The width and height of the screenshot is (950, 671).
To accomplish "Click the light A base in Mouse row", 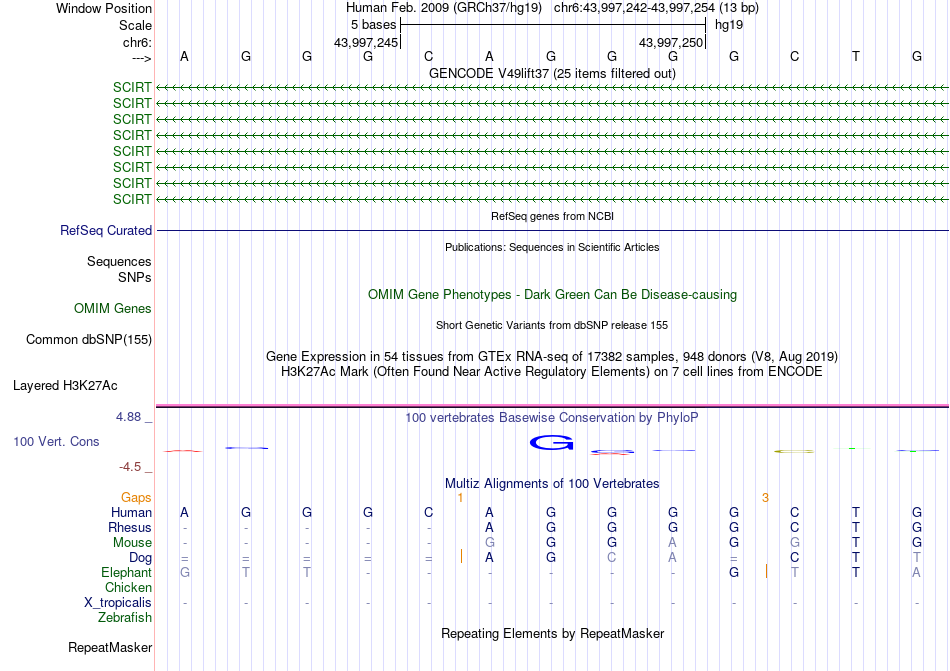I will 673,543.
